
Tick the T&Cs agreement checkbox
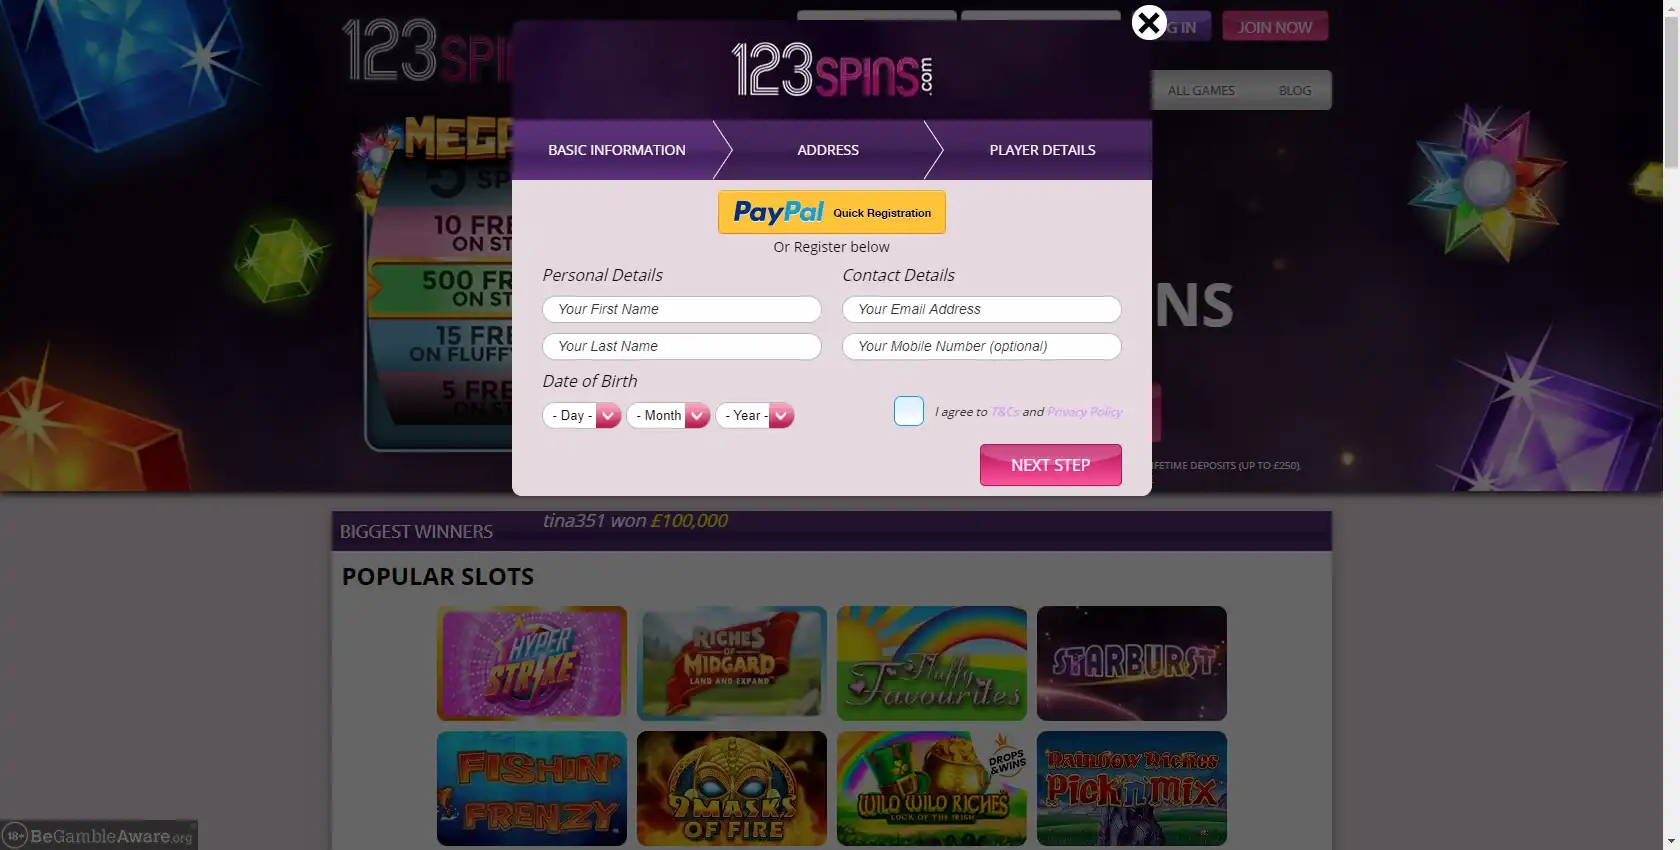point(909,411)
